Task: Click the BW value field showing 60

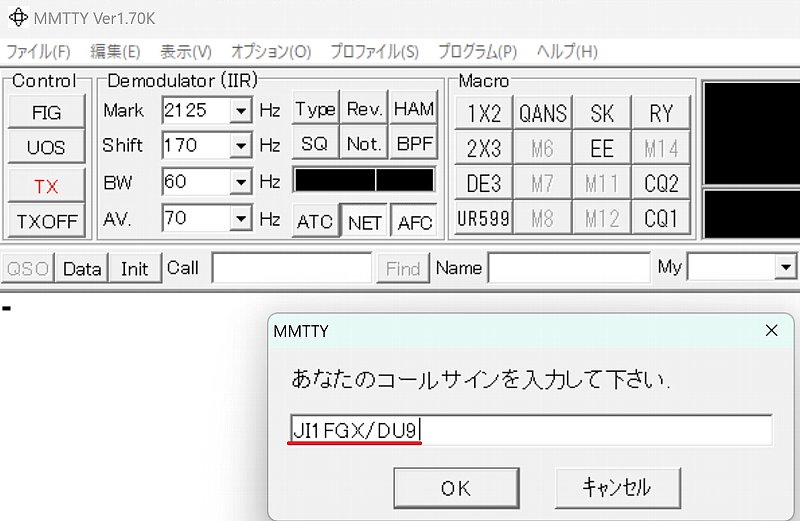Action: [x=196, y=182]
